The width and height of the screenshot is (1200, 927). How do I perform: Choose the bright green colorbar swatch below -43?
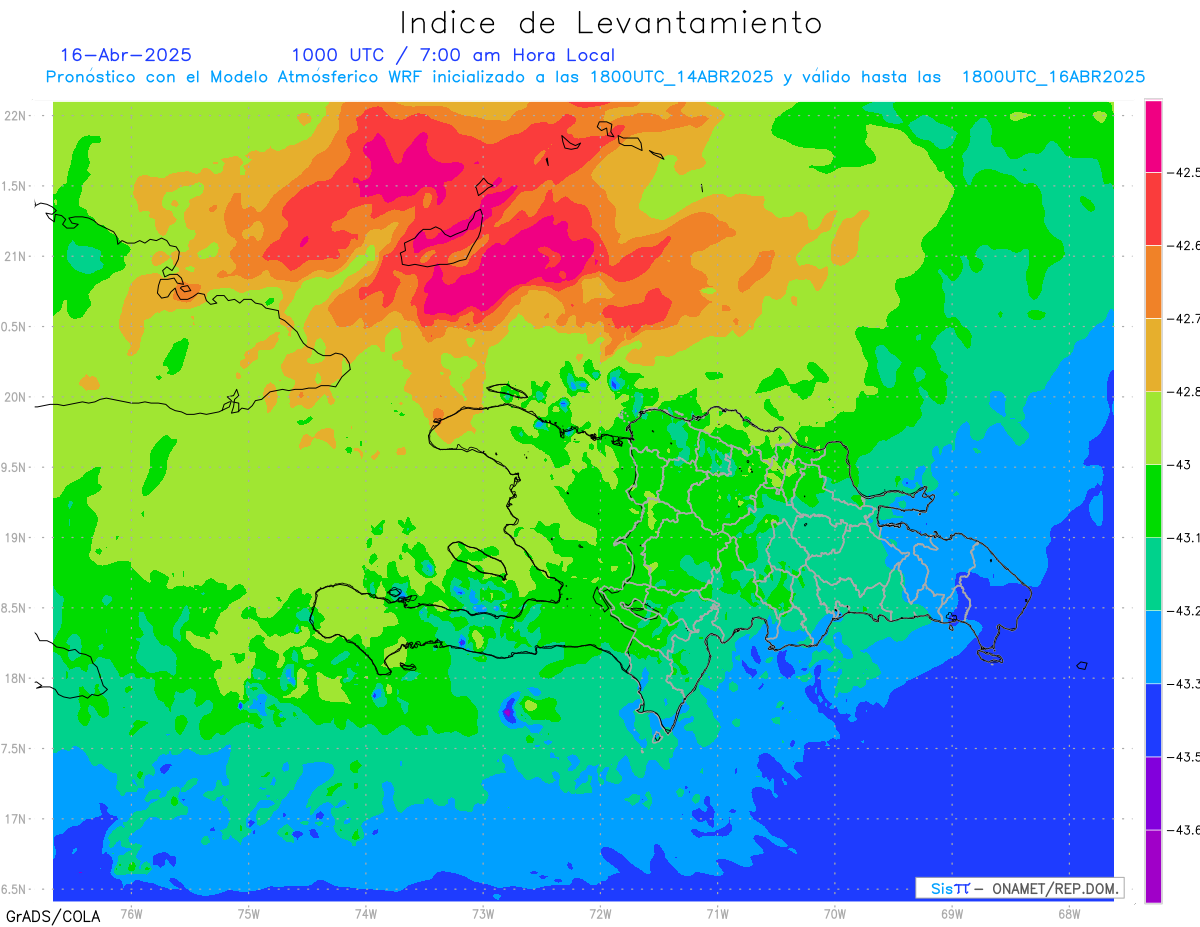tap(1153, 500)
